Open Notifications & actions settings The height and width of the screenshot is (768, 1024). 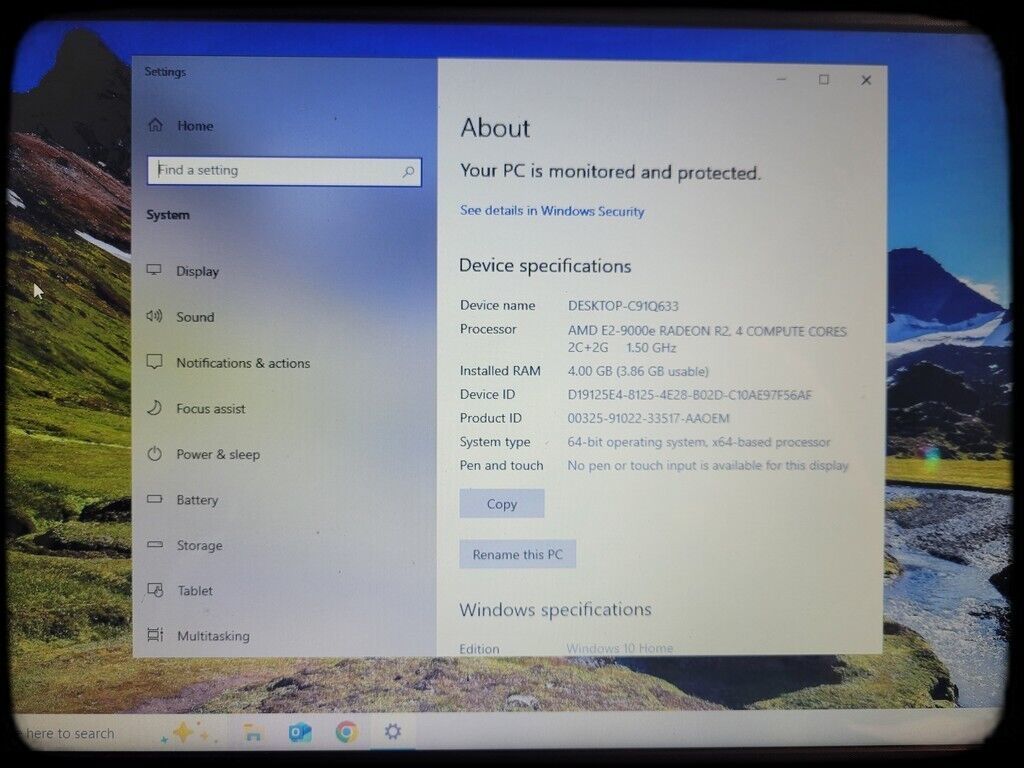228,362
